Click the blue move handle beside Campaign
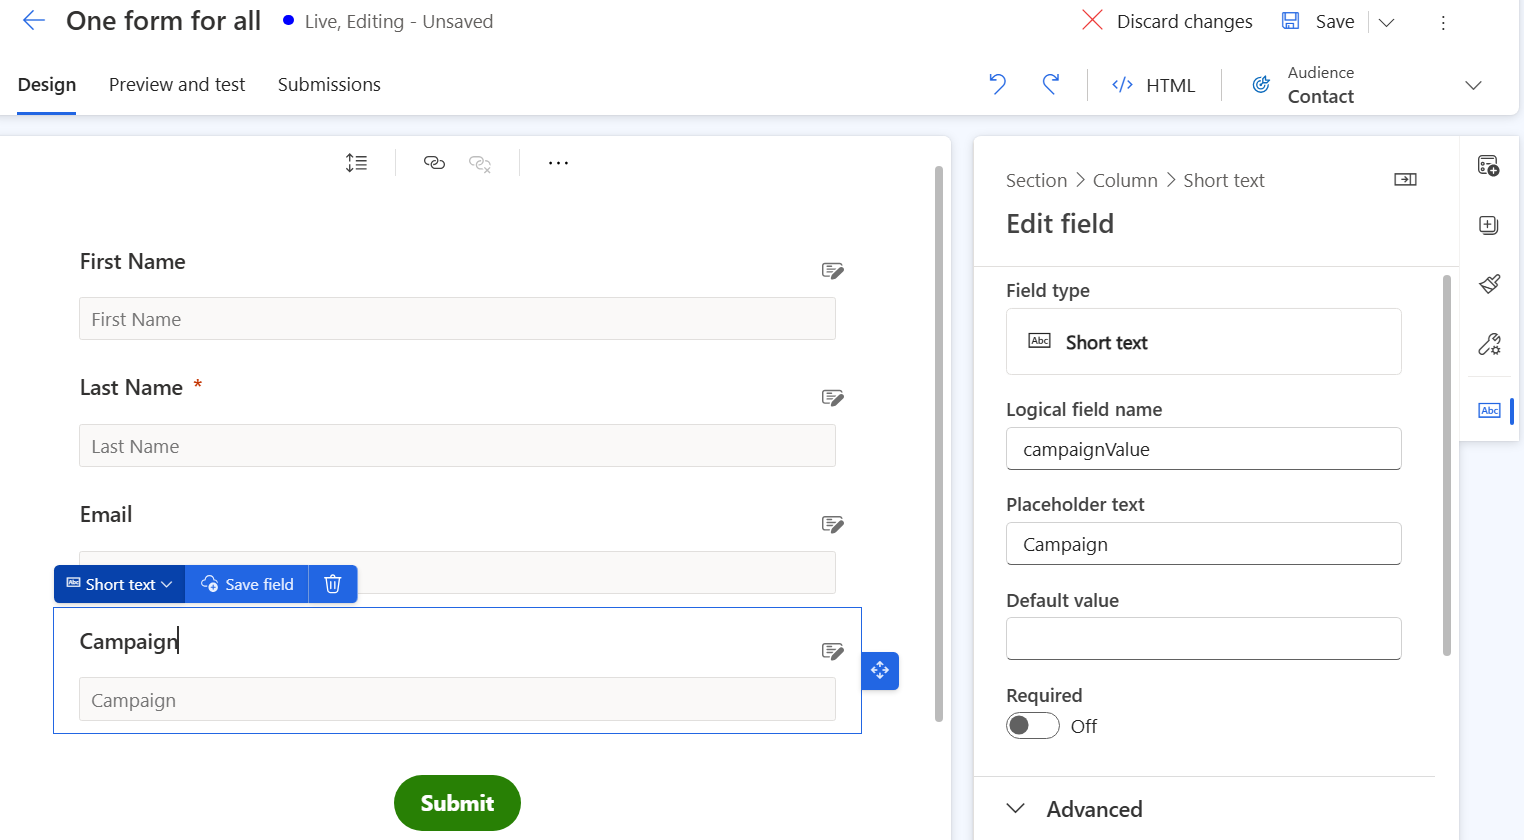This screenshot has width=1524, height=840. [879, 670]
